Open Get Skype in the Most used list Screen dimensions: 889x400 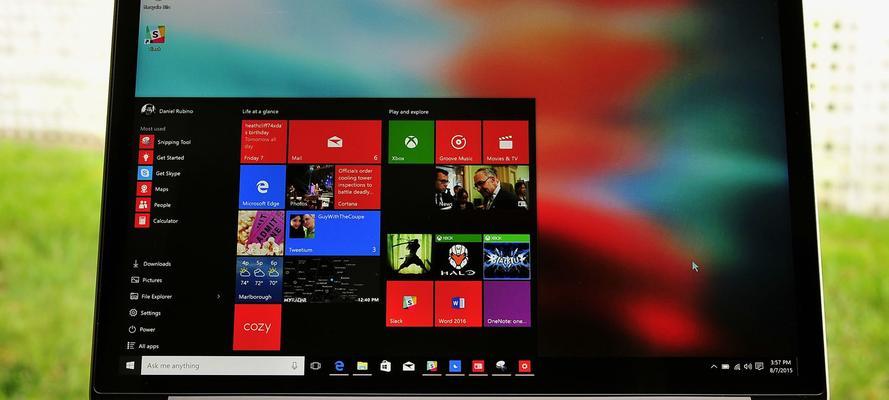[159, 173]
